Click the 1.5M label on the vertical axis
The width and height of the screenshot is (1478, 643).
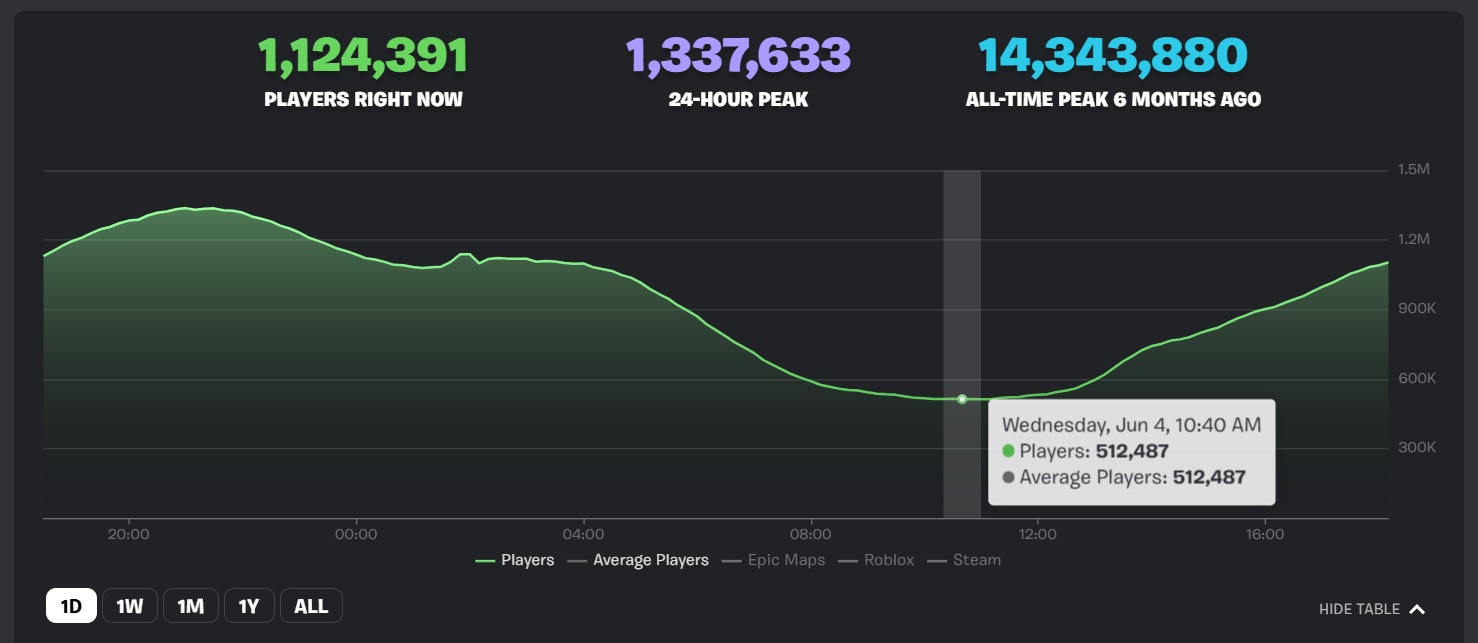pos(1414,170)
